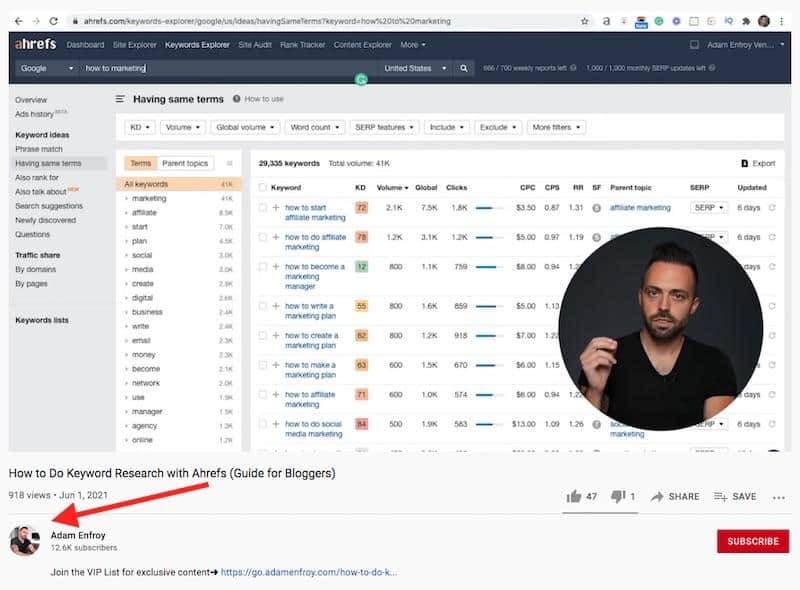Click the KD 72 difficulty badge
Viewport: 800px width, 590px height.
point(361,208)
